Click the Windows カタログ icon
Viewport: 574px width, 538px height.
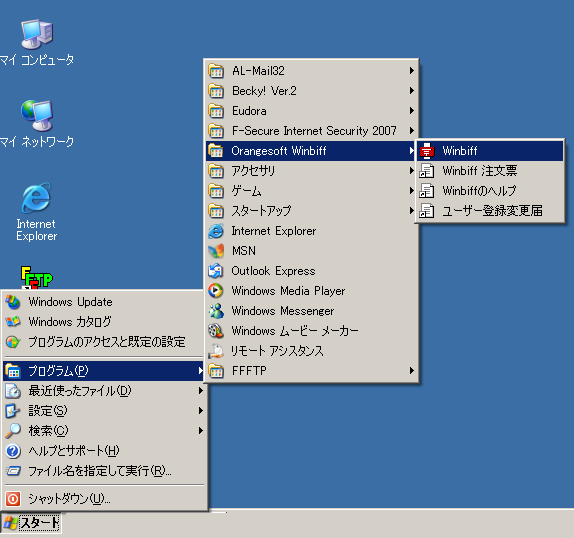point(13,322)
